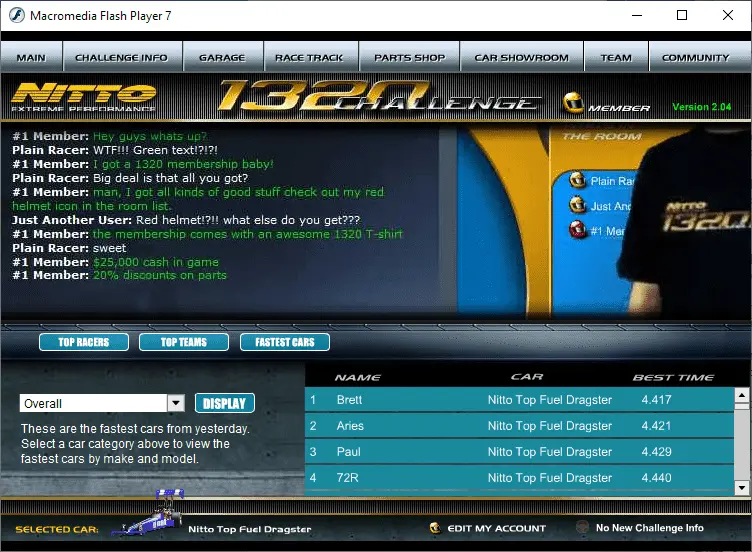Click Just Another User's helmet icon
The image size is (752, 552).
(577, 205)
